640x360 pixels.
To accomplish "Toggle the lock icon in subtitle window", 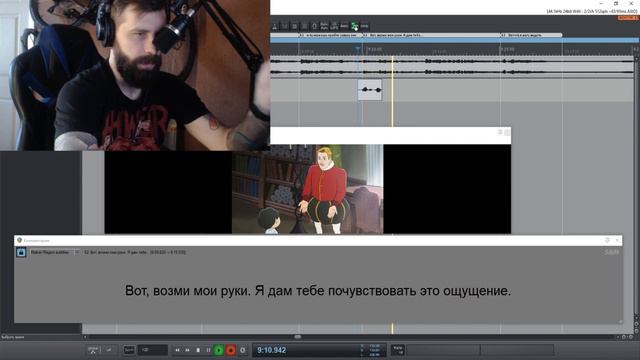I will coord(21,252).
